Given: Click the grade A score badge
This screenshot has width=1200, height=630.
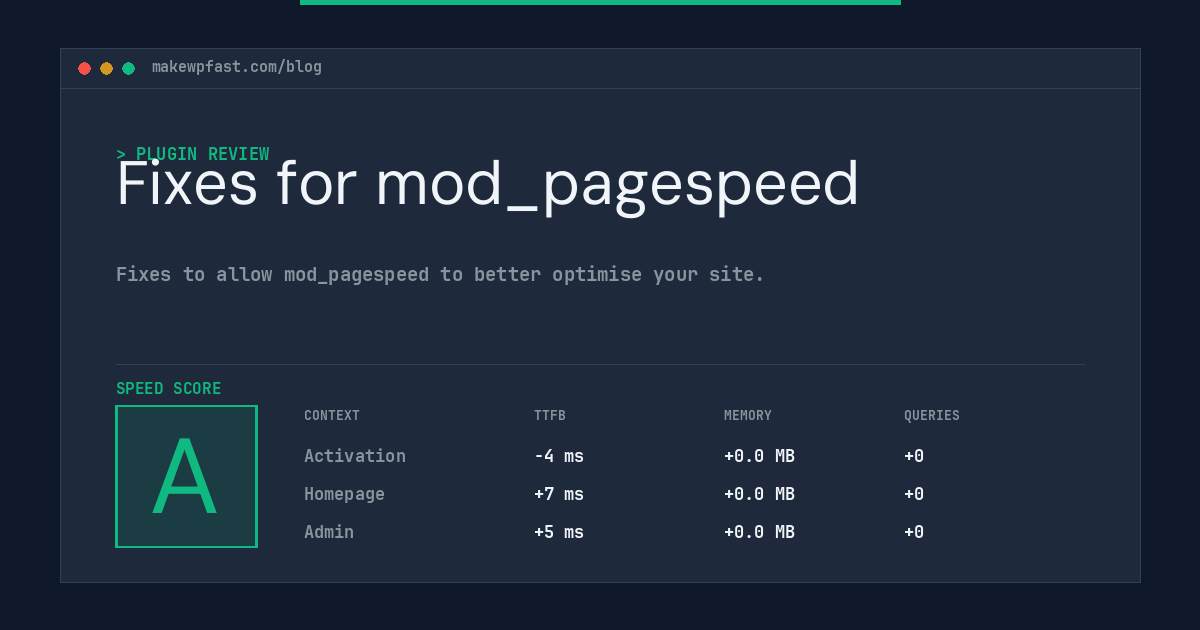Looking at the screenshot, I should 186,476.
